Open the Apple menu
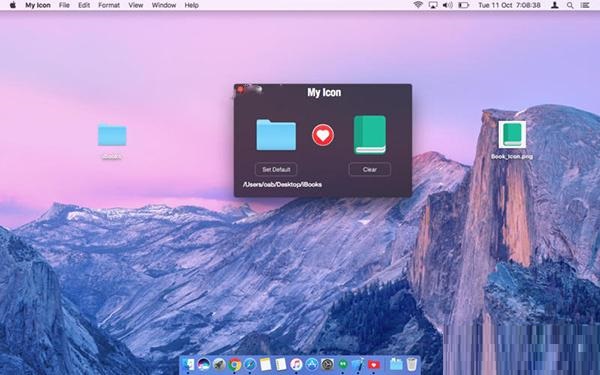The height and width of the screenshot is (375, 600). 13,5
